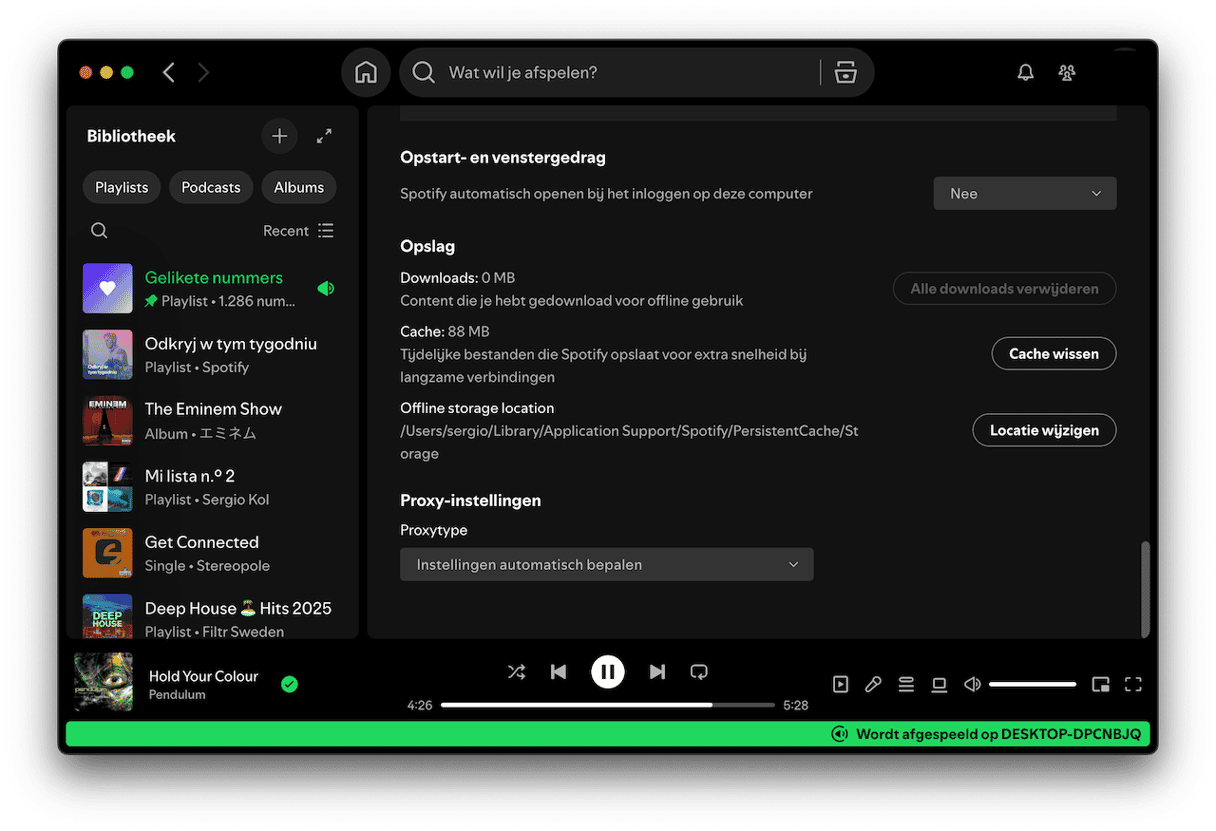
Task: Toggle the green liked checkmark for Hold Your Colour
Action: point(289,684)
